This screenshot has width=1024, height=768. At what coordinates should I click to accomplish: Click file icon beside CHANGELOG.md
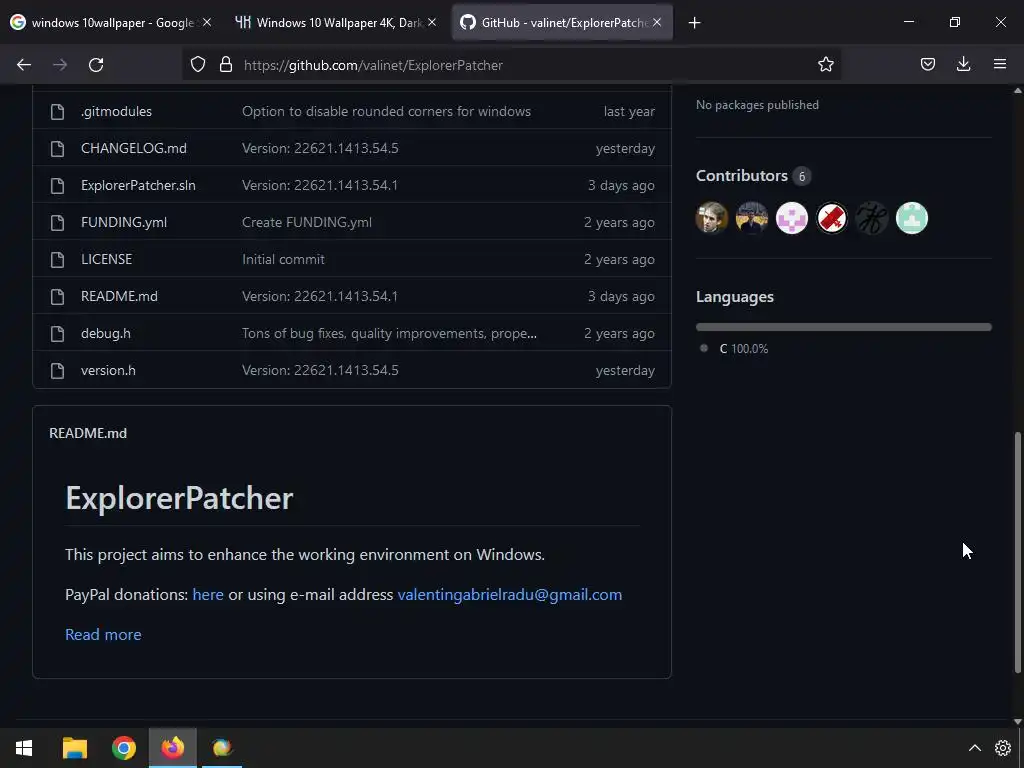57,149
